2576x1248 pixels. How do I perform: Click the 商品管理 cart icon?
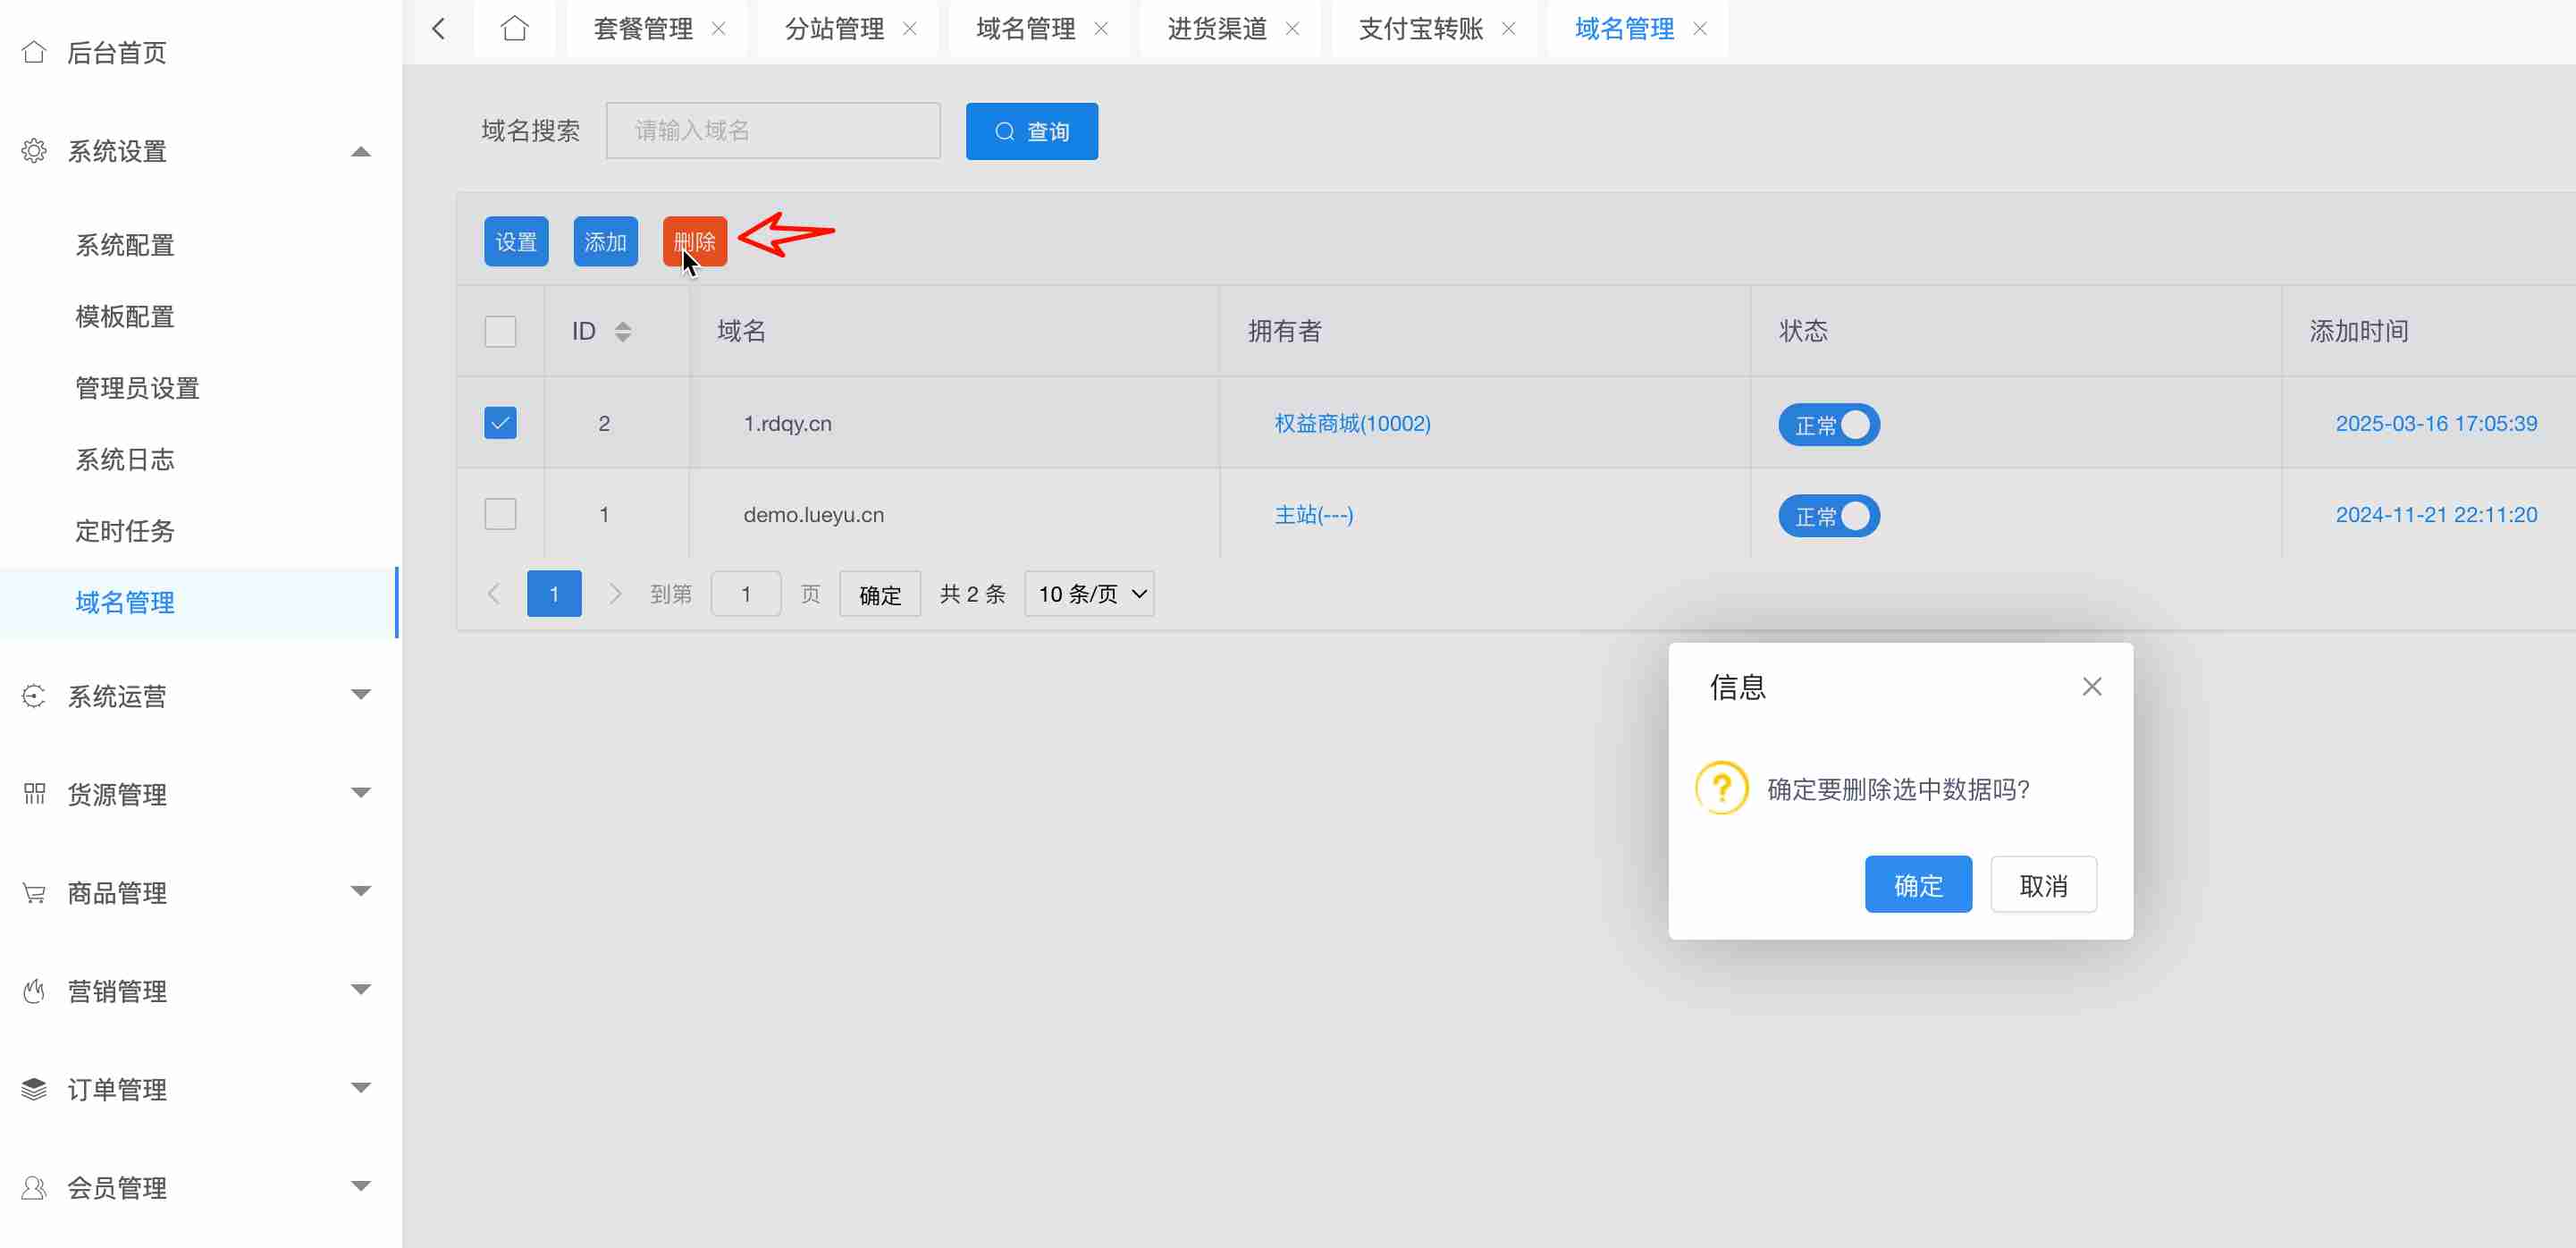pyautogui.click(x=34, y=892)
